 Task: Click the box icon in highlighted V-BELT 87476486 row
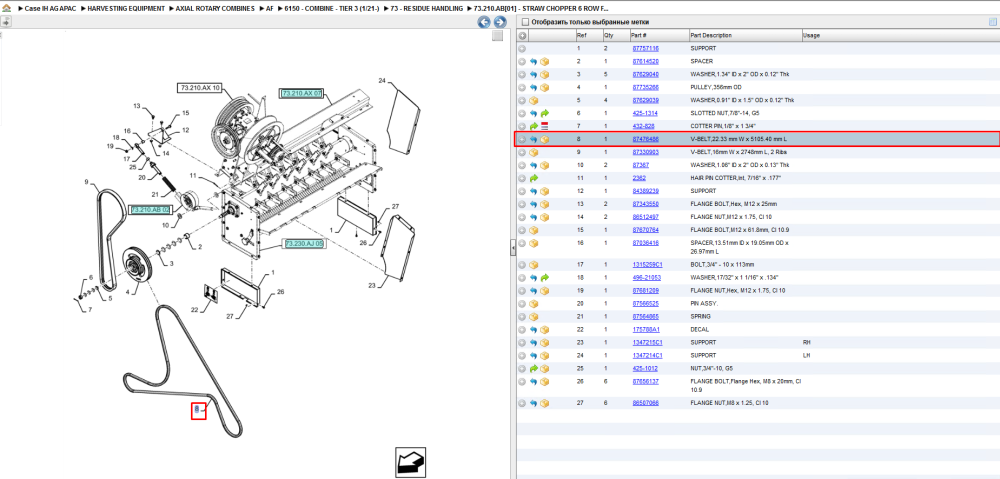point(545,139)
